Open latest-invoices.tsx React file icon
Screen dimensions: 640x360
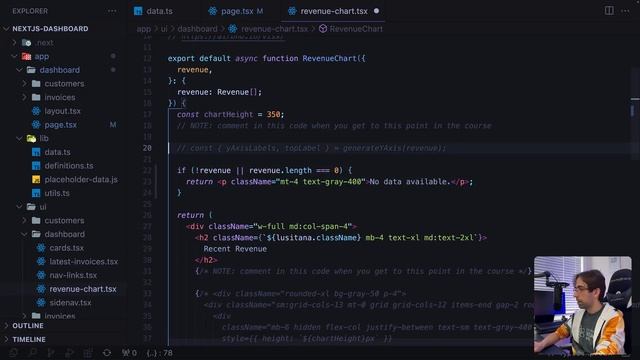point(41,262)
